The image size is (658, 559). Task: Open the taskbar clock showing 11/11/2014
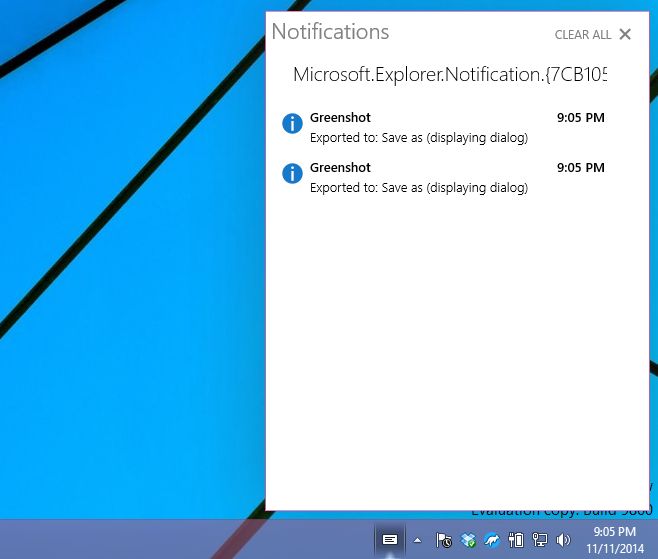coord(614,540)
